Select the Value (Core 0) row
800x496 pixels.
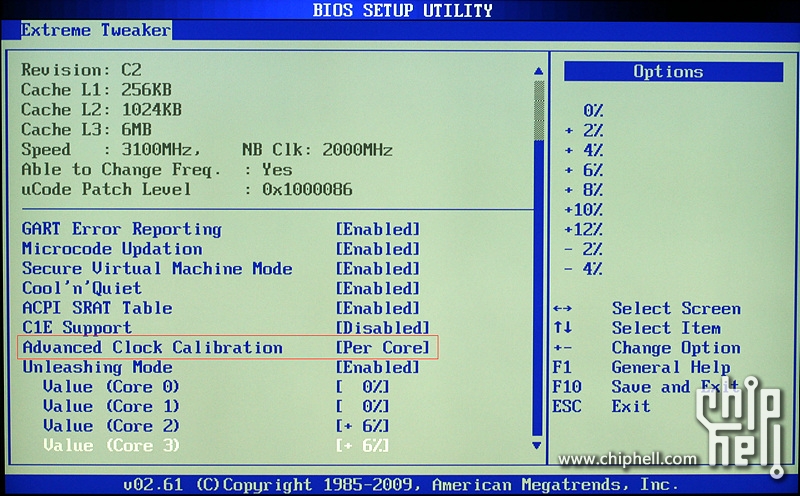(x=111, y=387)
